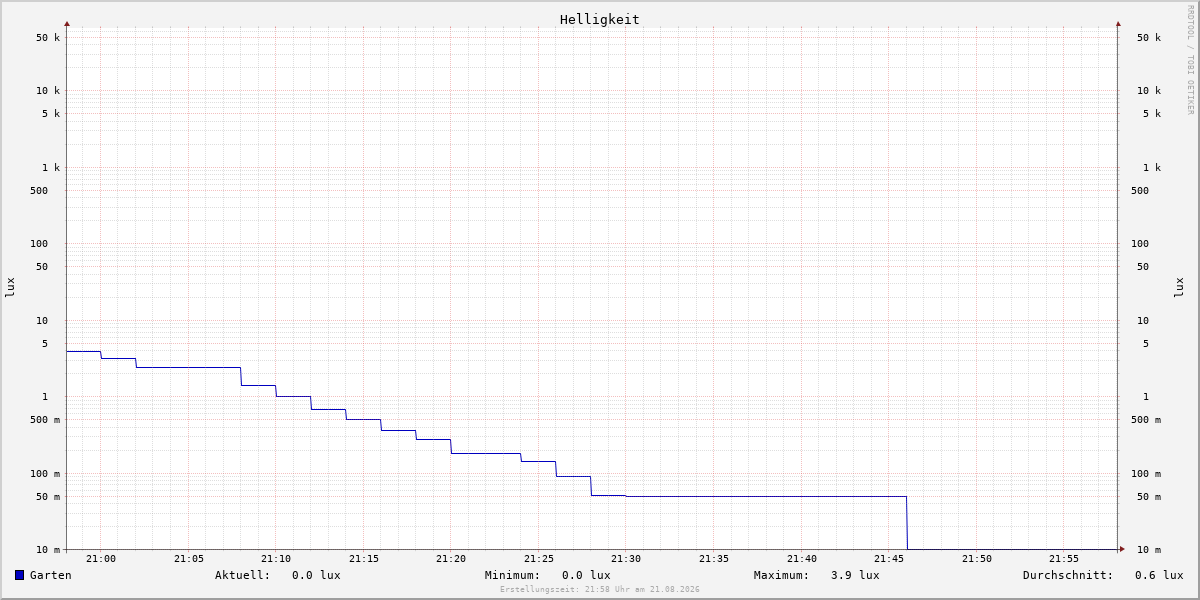Click the 21:30 time axis label
The width and height of the screenshot is (1200, 600).
coord(626,559)
